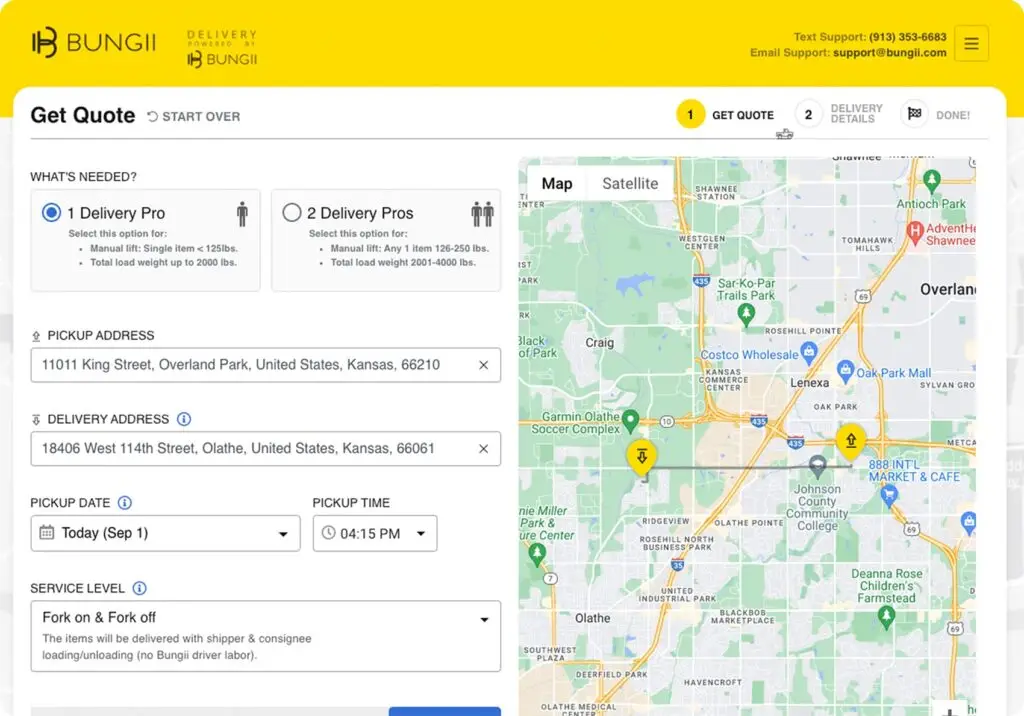The height and width of the screenshot is (716, 1024).
Task: Click the Olathe city label on map
Action: (592, 618)
